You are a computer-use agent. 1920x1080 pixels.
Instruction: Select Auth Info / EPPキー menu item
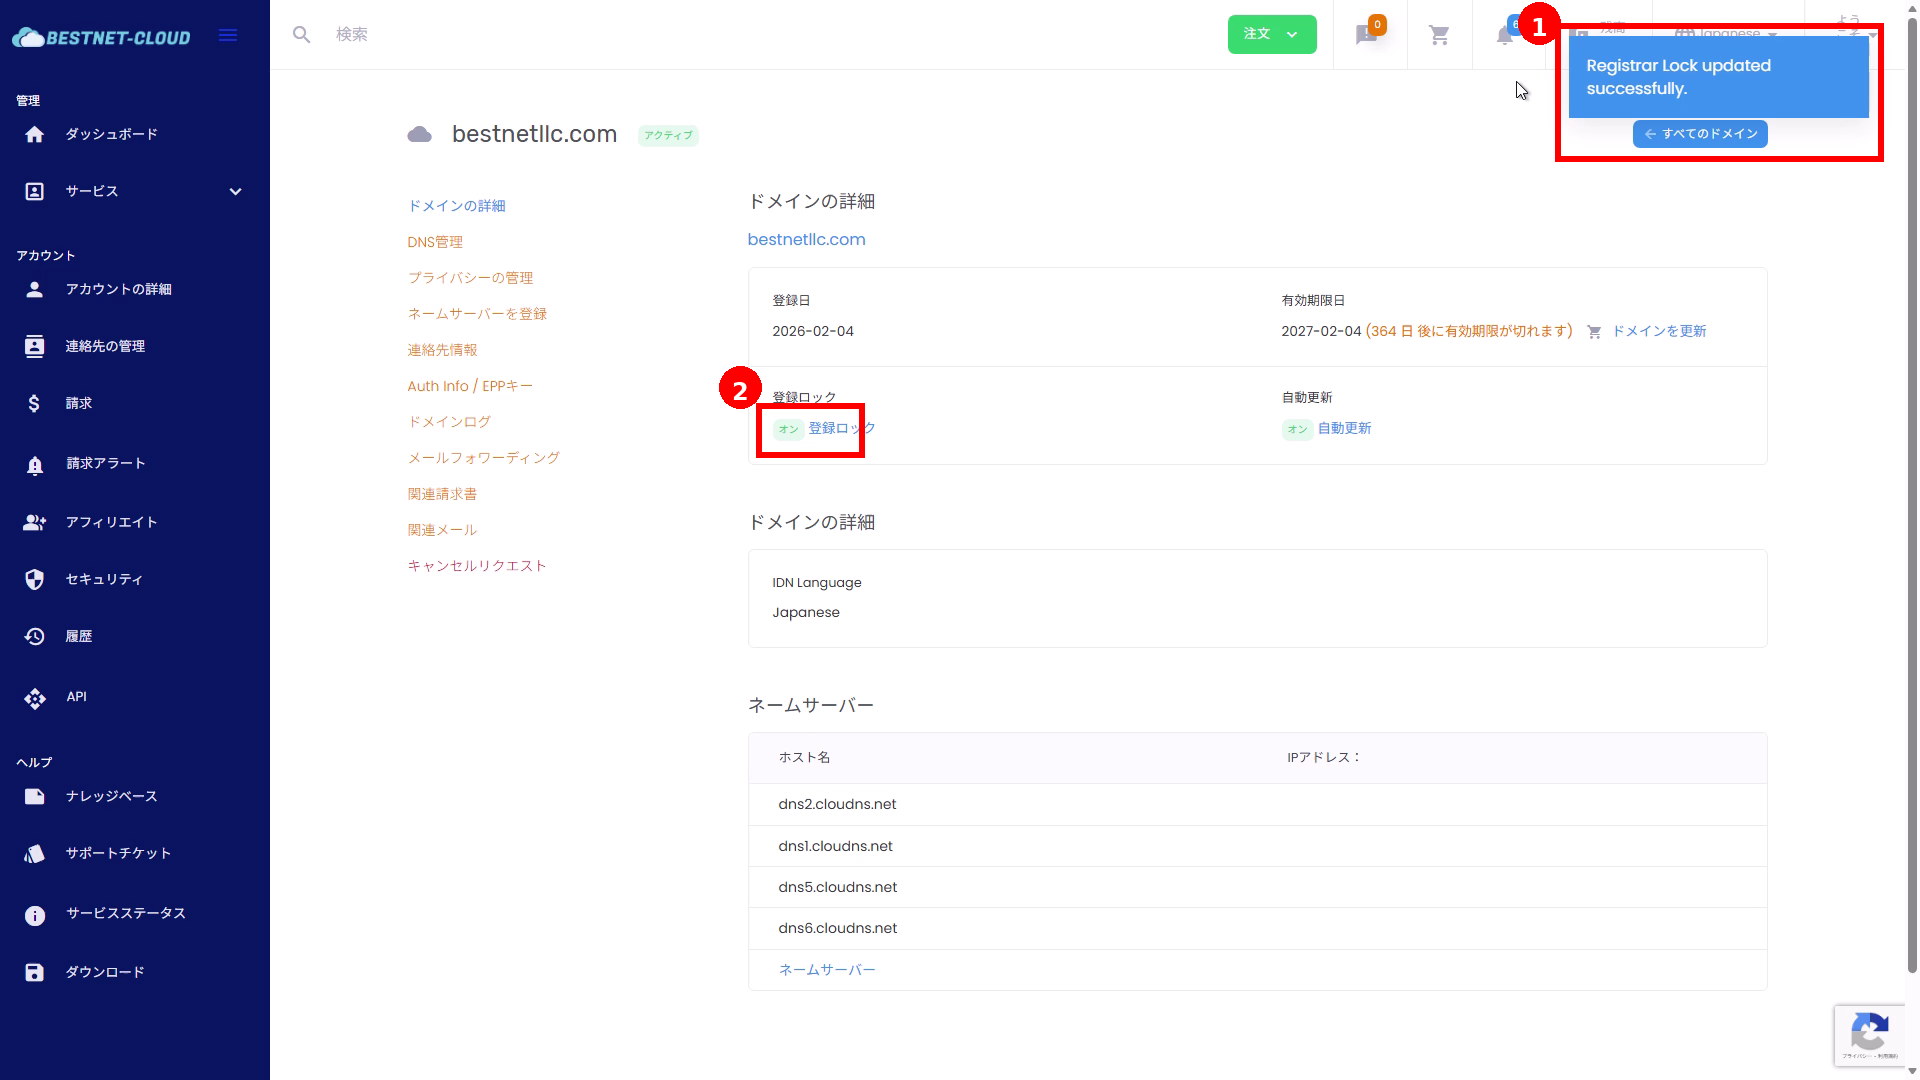(470, 386)
